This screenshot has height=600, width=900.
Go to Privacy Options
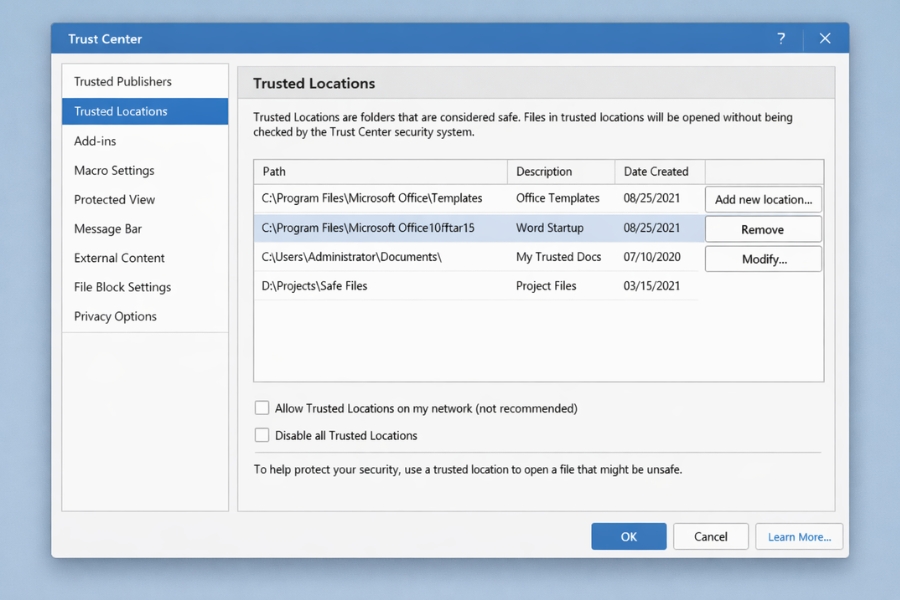point(115,316)
